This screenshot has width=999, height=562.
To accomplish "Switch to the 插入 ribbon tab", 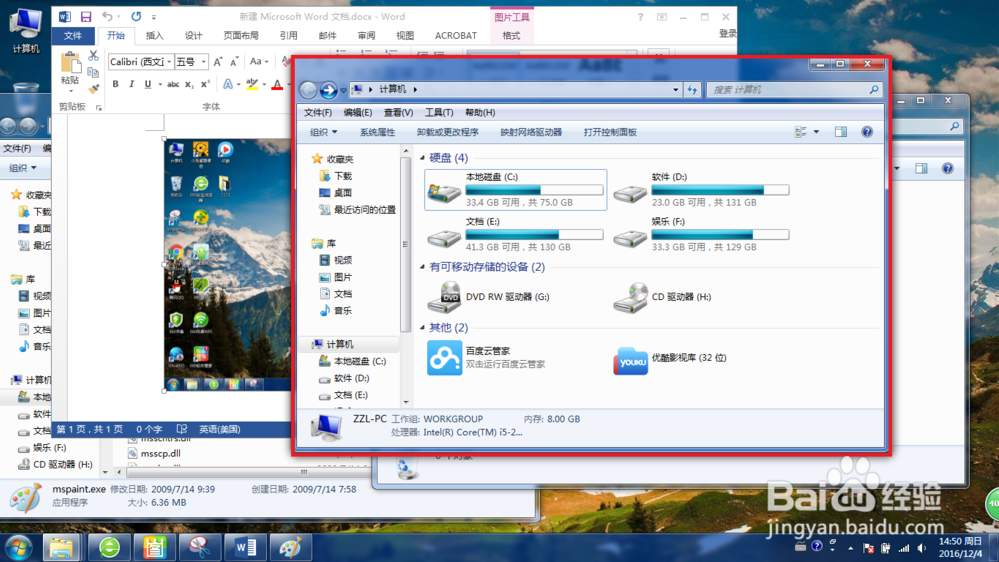I will click(154, 36).
